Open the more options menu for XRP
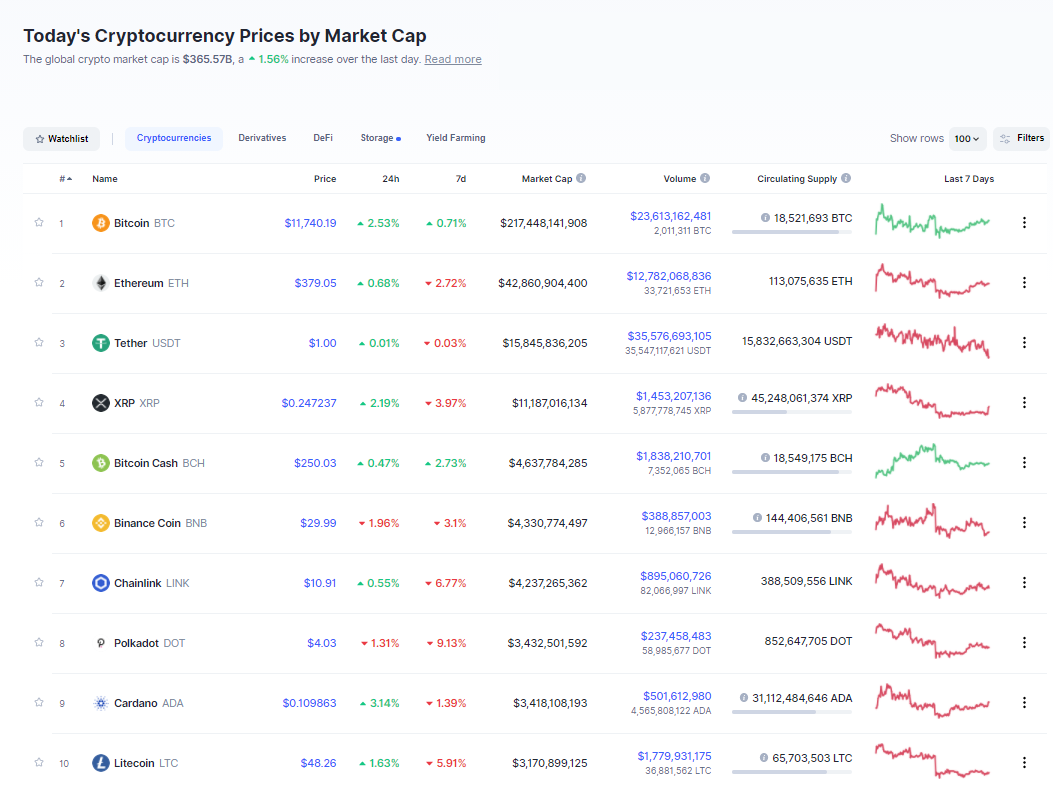The height and width of the screenshot is (787, 1053). click(x=1024, y=402)
